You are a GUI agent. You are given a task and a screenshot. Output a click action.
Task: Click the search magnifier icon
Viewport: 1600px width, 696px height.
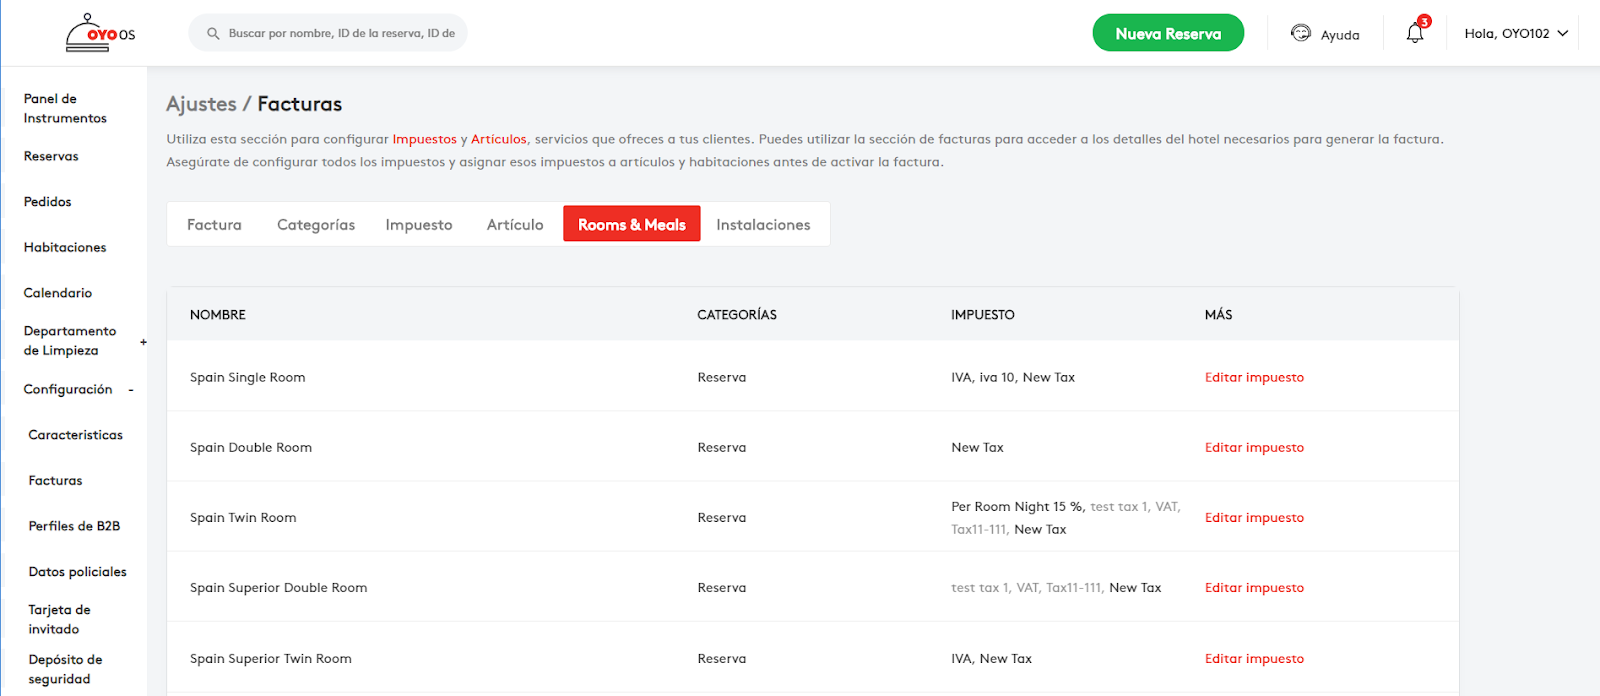tap(213, 33)
